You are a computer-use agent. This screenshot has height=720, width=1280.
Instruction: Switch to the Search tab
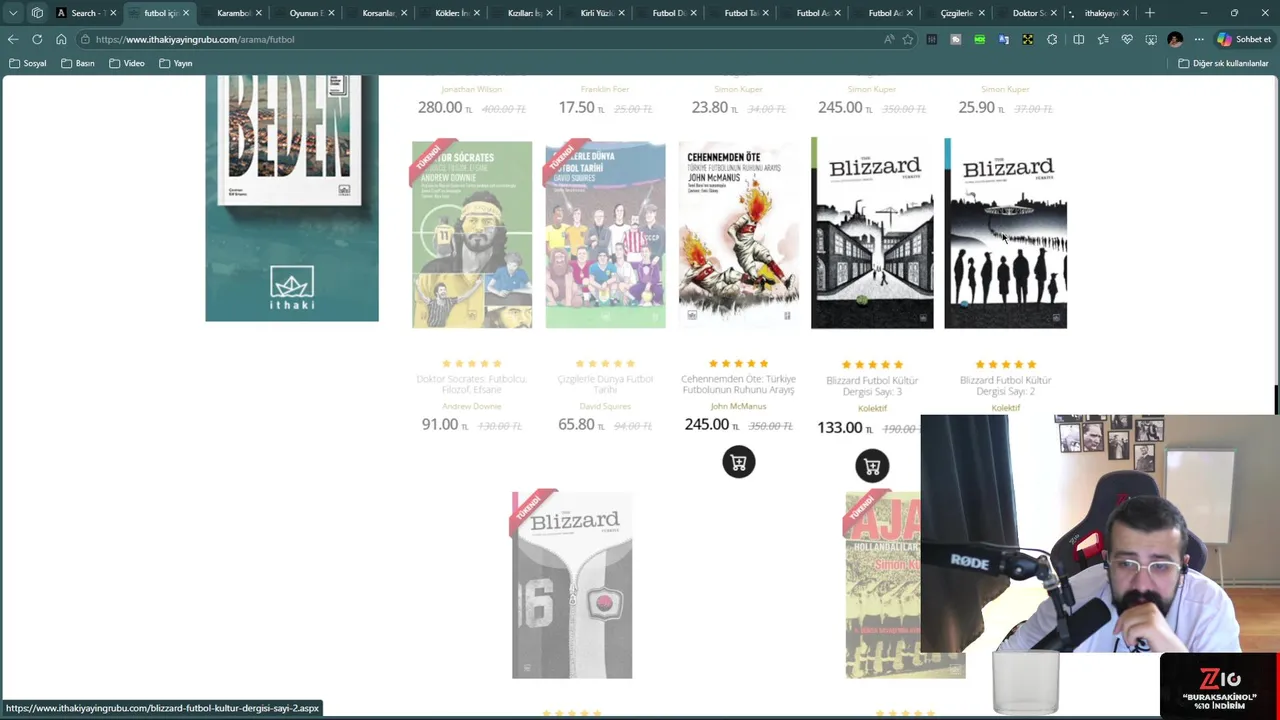pyautogui.click(x=85, y=13)
